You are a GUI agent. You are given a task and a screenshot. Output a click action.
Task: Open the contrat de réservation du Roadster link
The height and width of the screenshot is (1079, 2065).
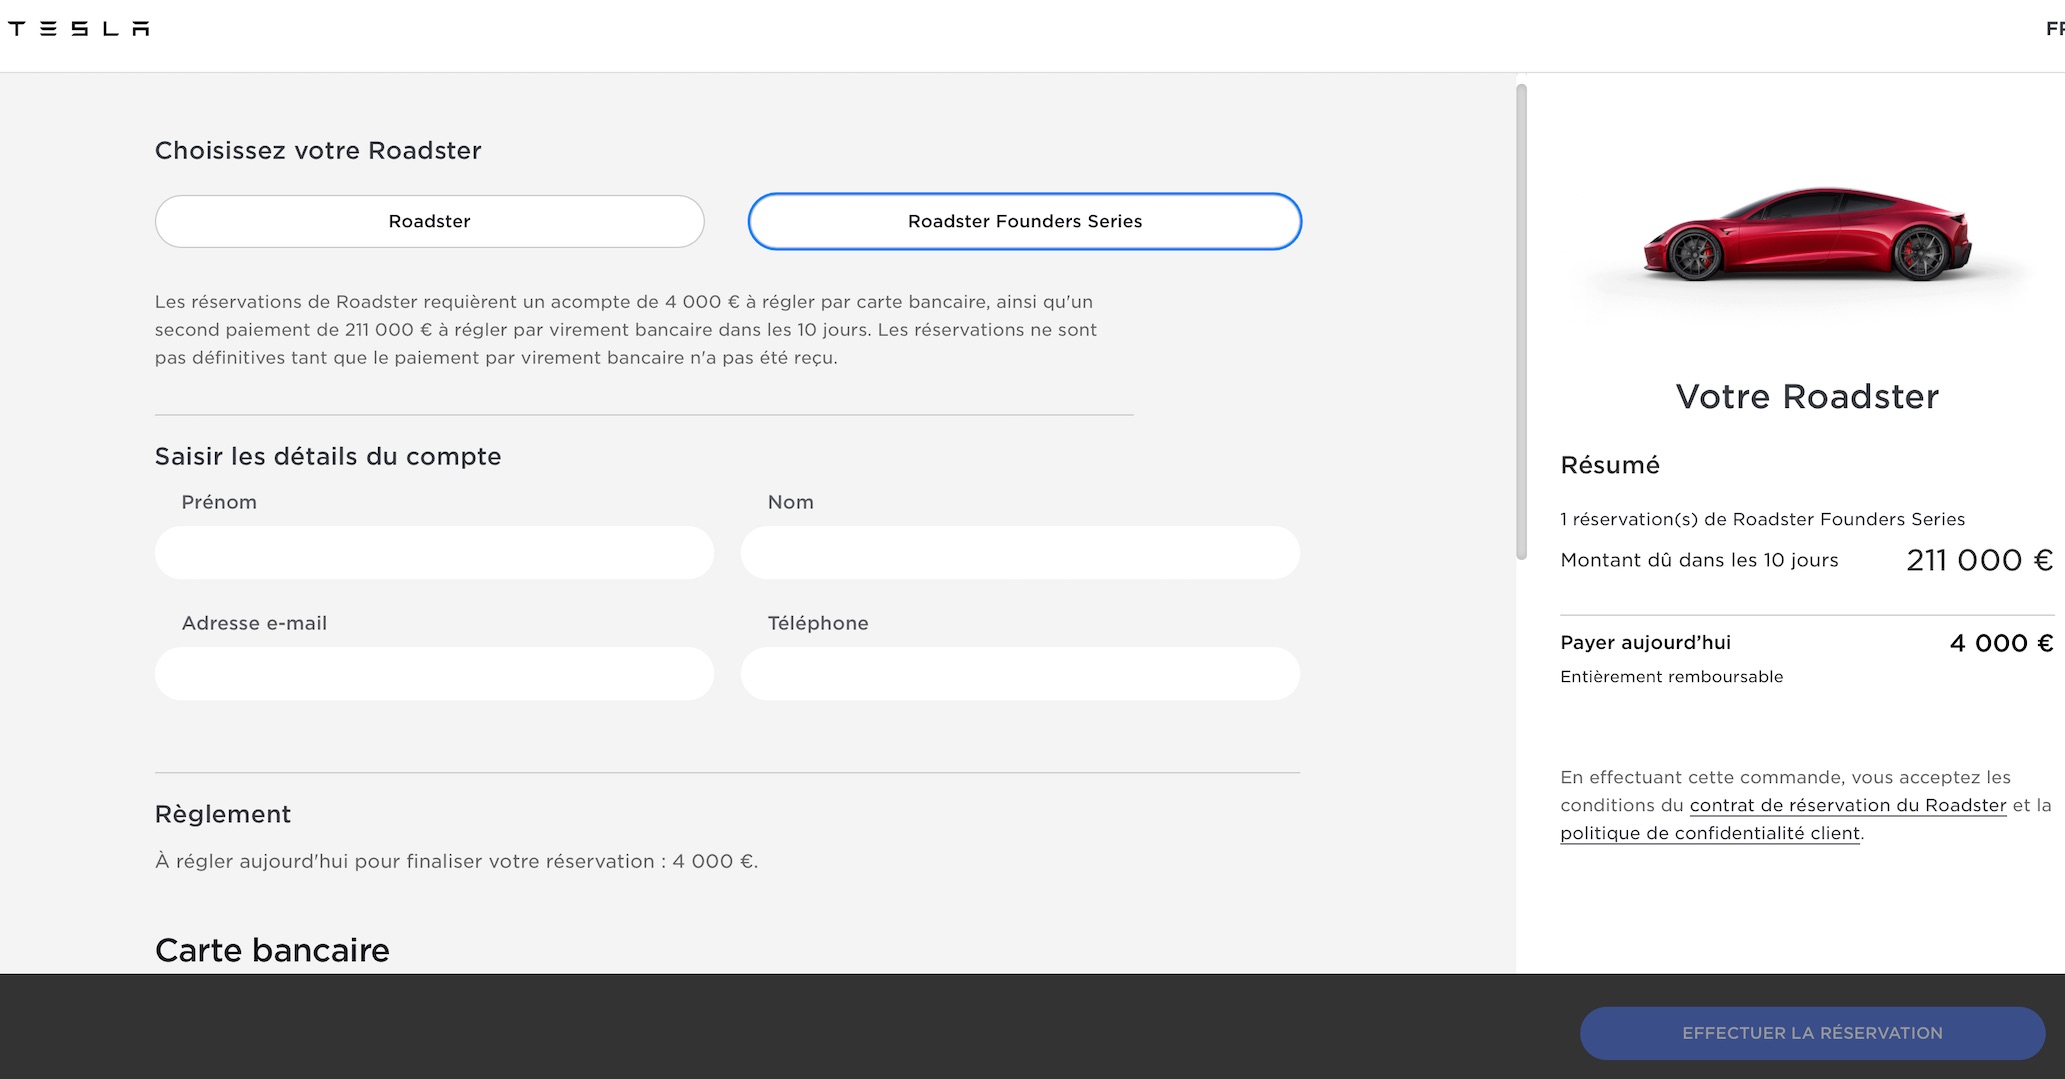click(1848, 805)
